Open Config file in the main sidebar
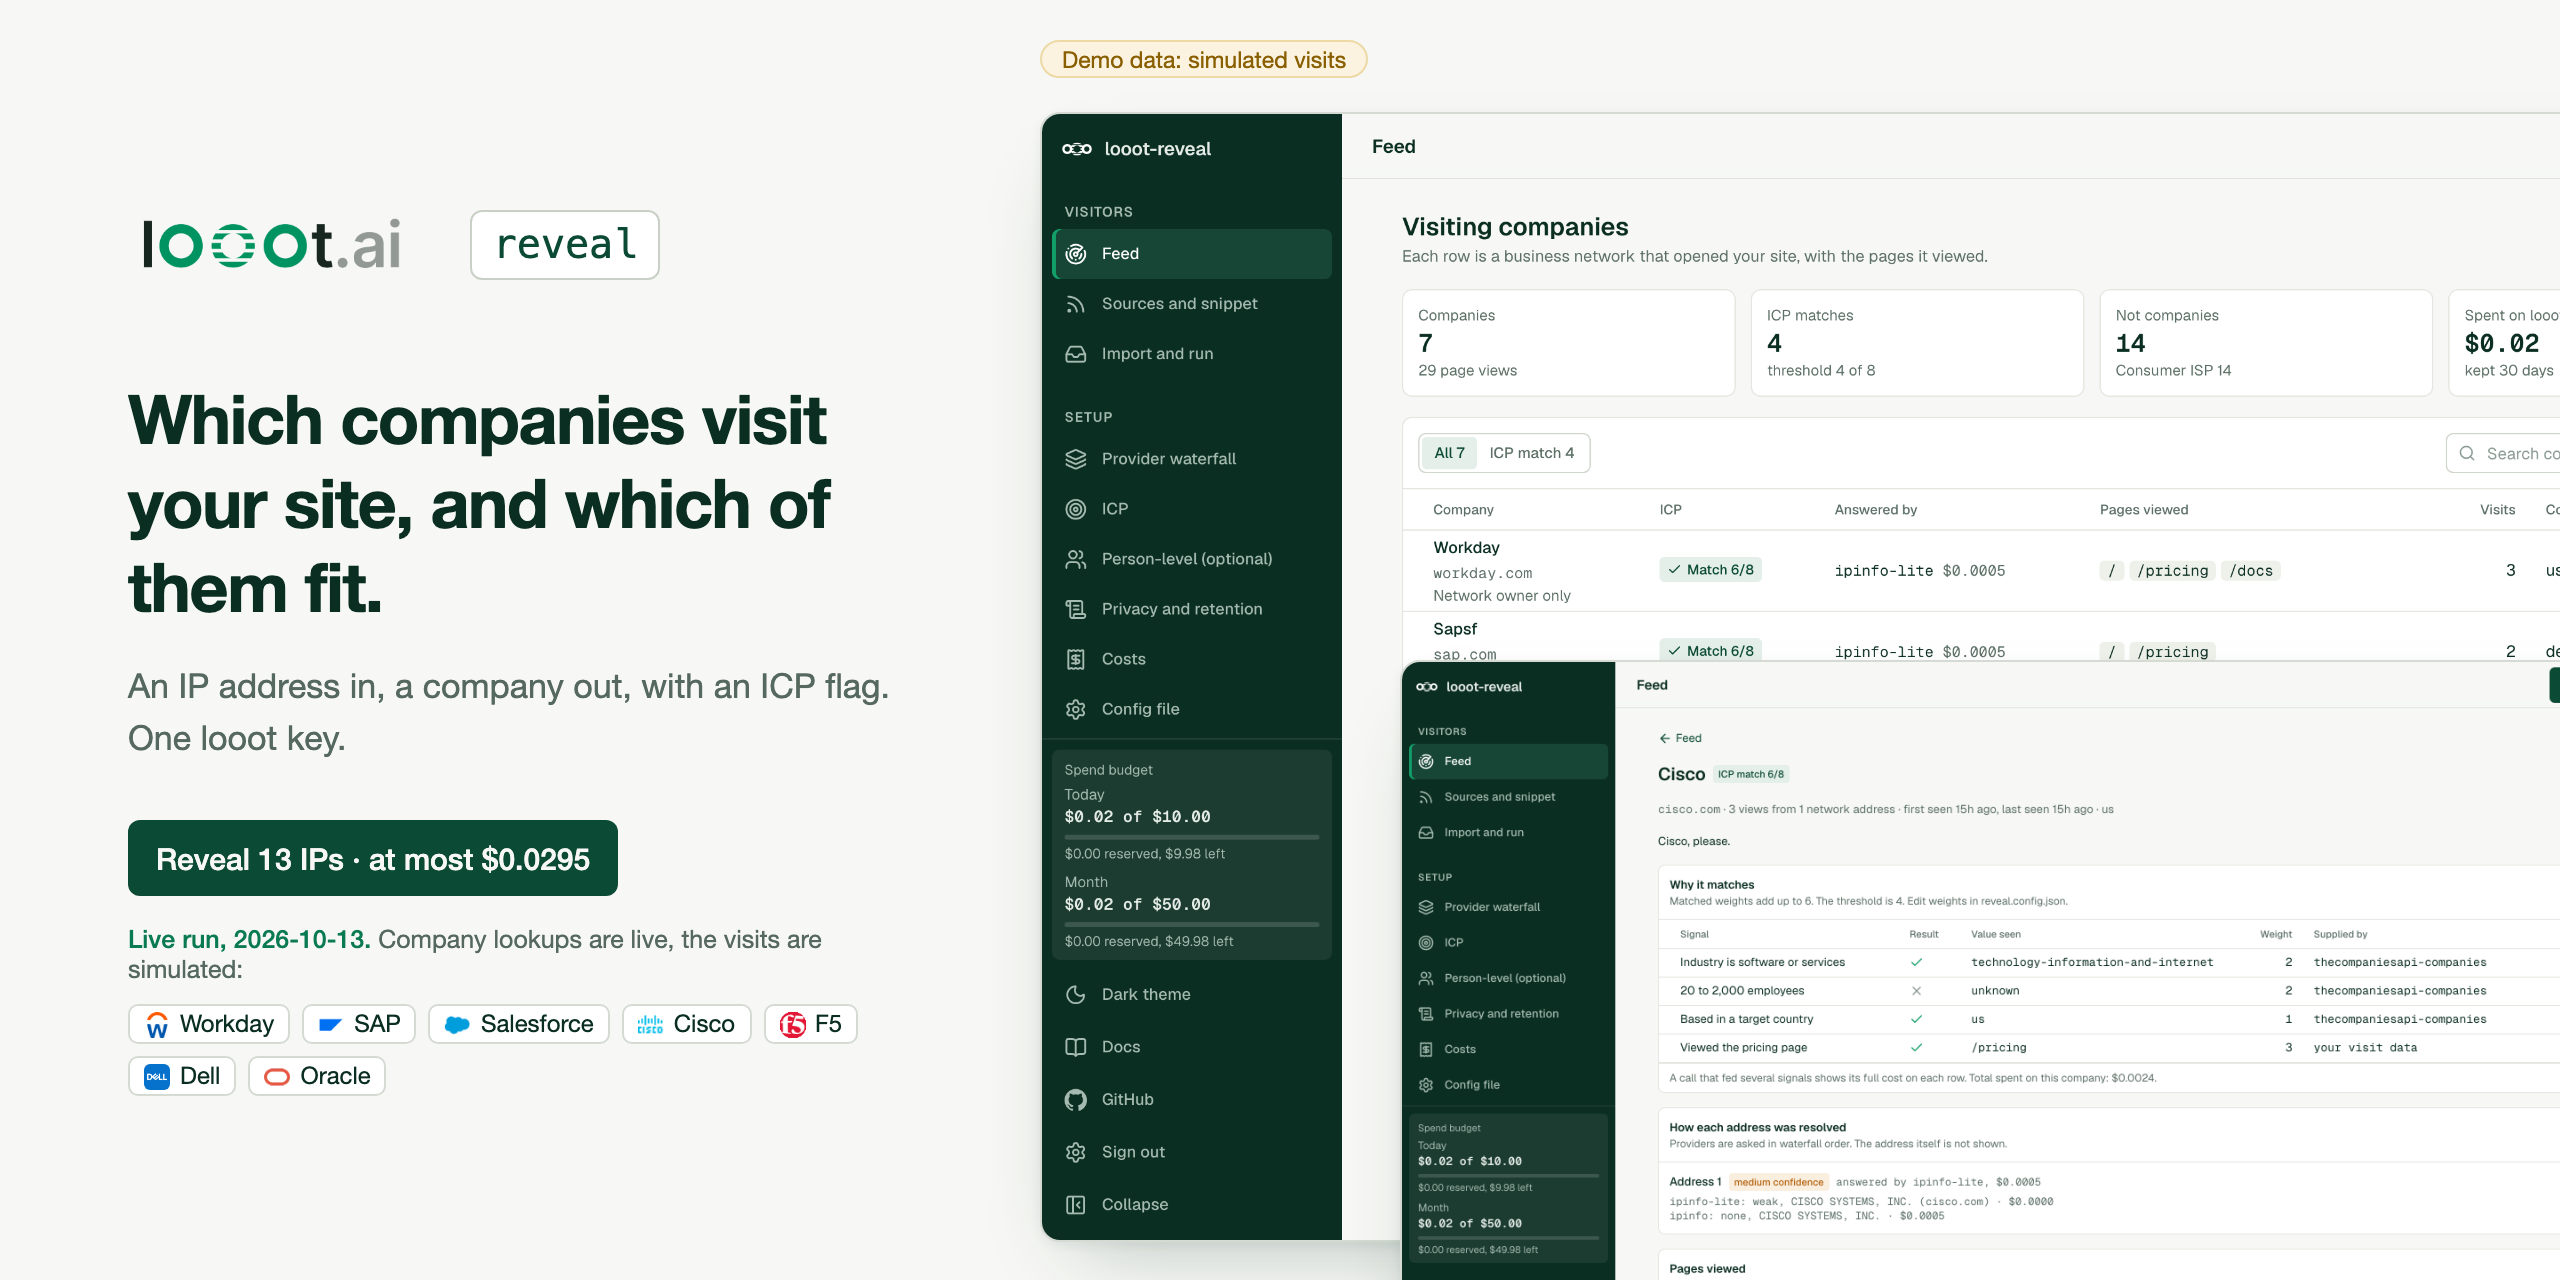Screen dimensions: 2560x1280 pos(1192,709)
